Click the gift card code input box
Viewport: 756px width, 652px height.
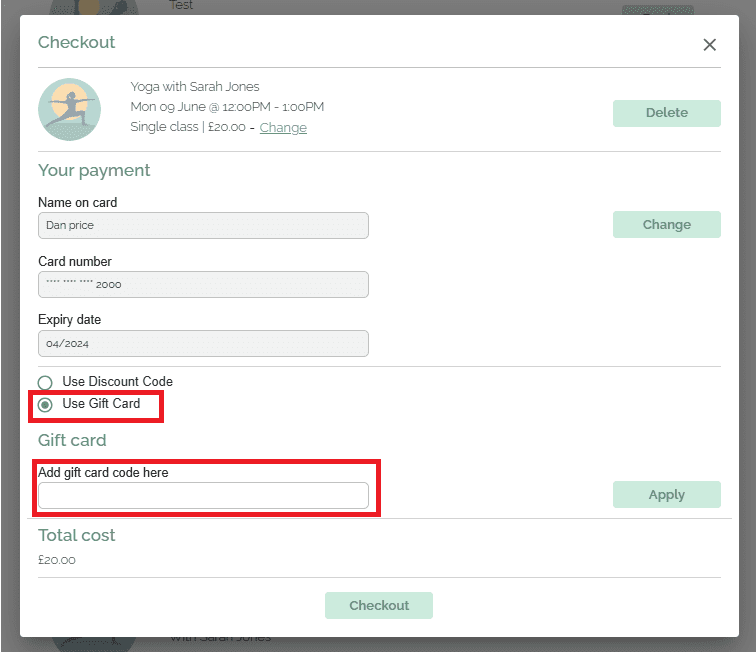tap(203, 495)
